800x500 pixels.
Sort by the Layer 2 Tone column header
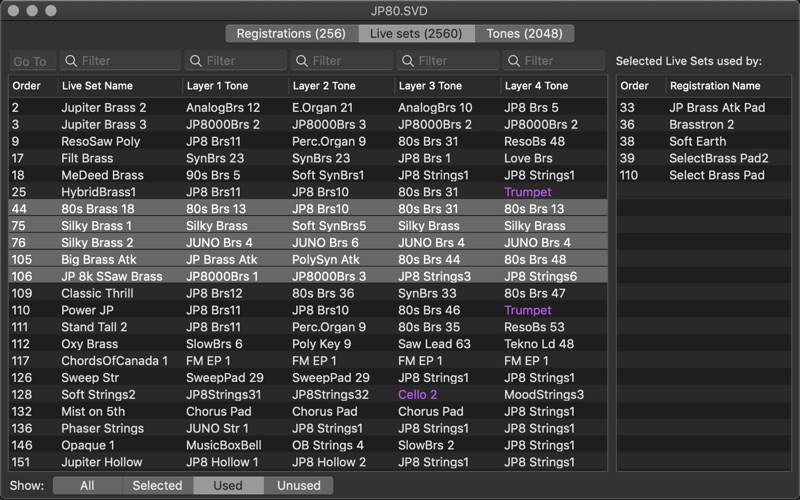tap(341, 86)
